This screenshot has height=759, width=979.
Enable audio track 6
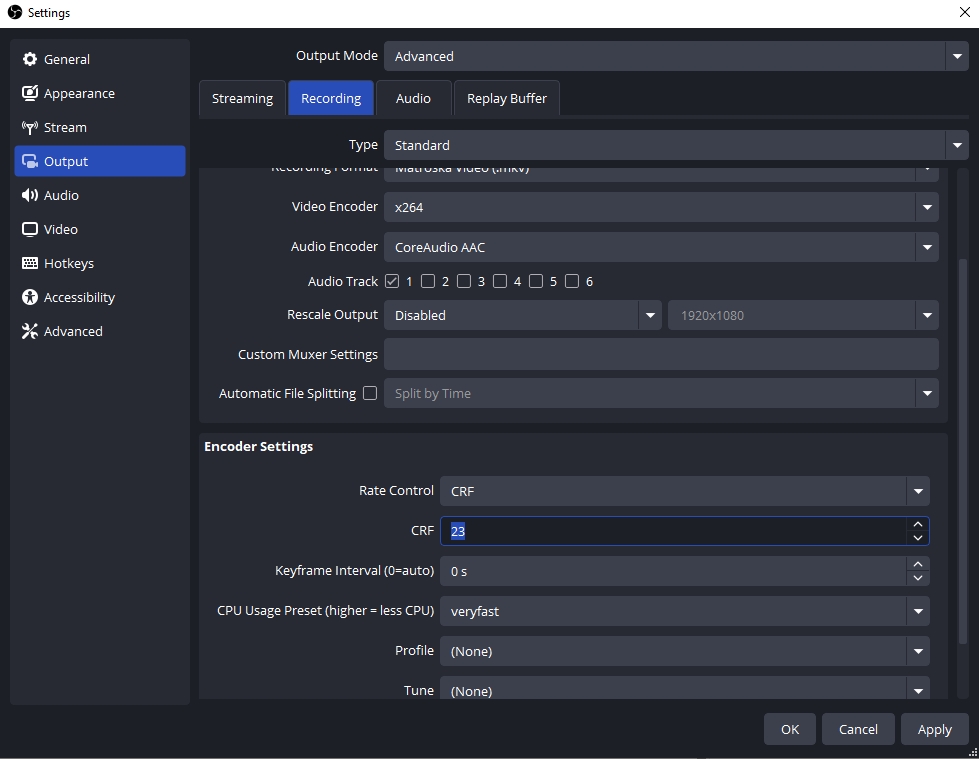click(x=572, y=282)
